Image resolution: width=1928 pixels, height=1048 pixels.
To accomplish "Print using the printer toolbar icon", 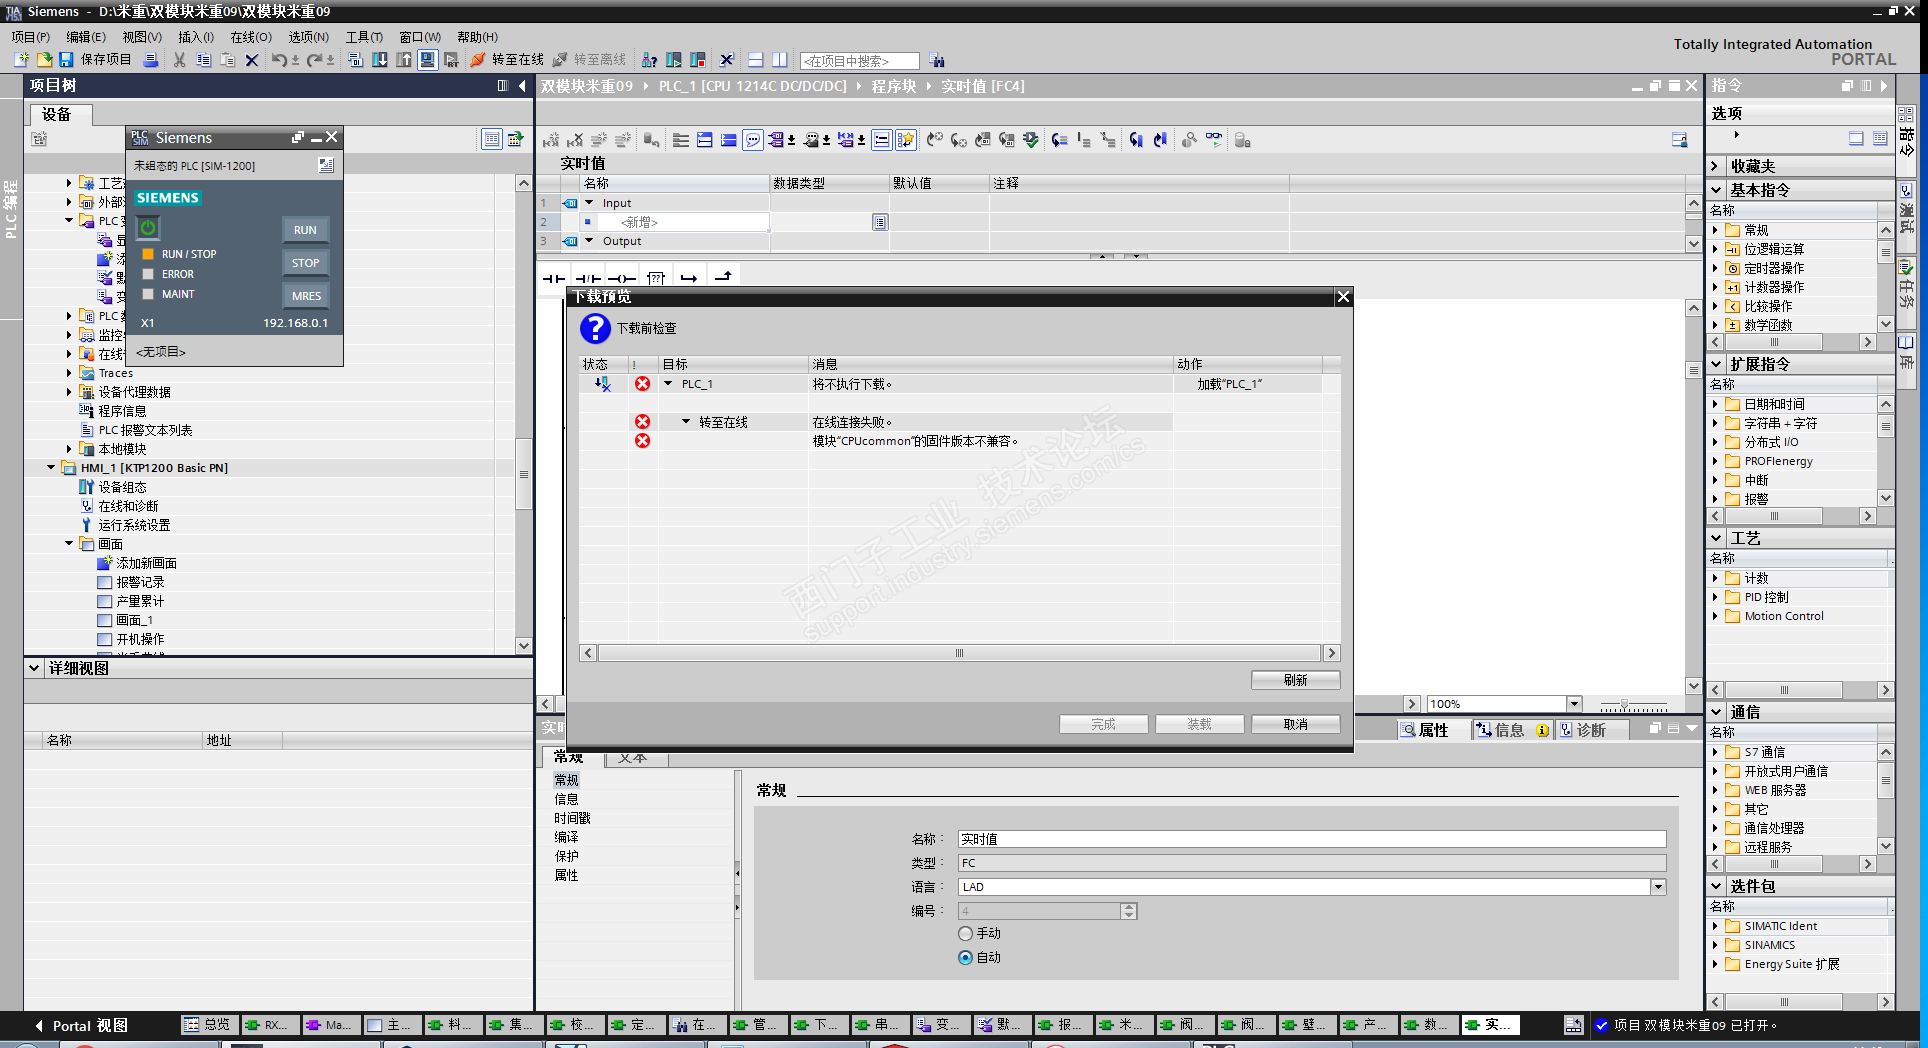I will [151, 60].
